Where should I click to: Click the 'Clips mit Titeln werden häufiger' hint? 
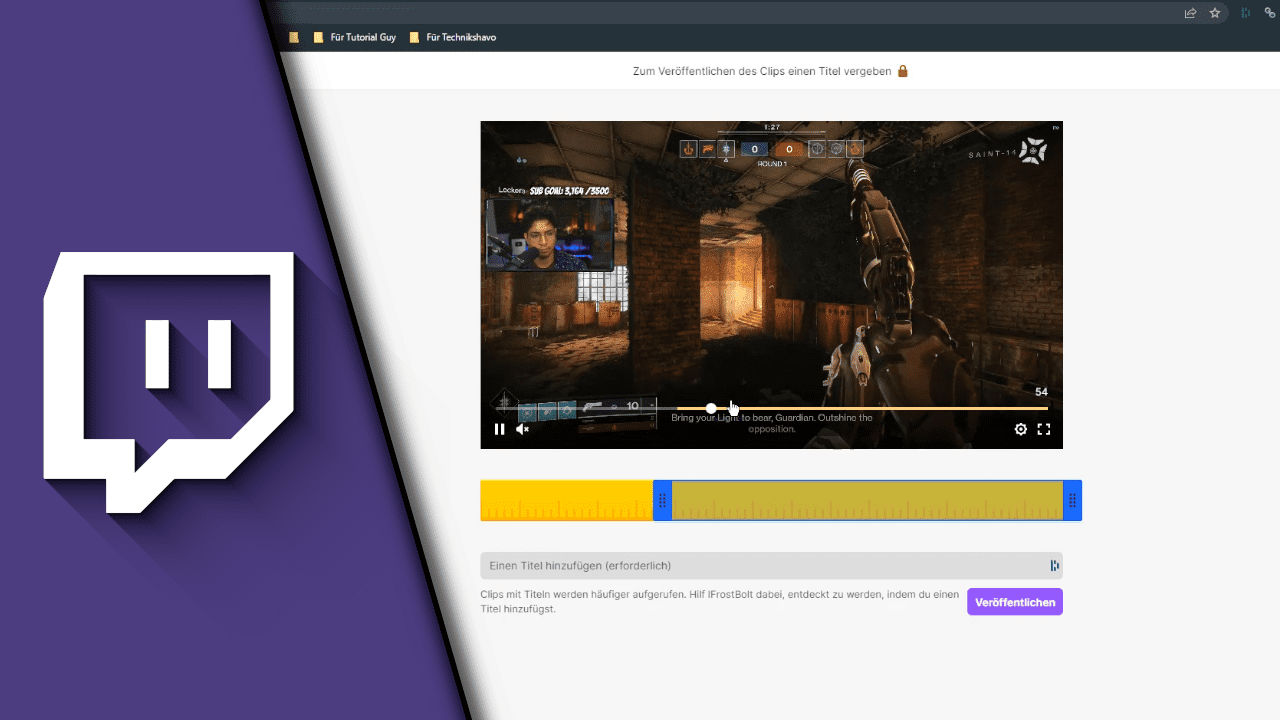tap(719, 601)
